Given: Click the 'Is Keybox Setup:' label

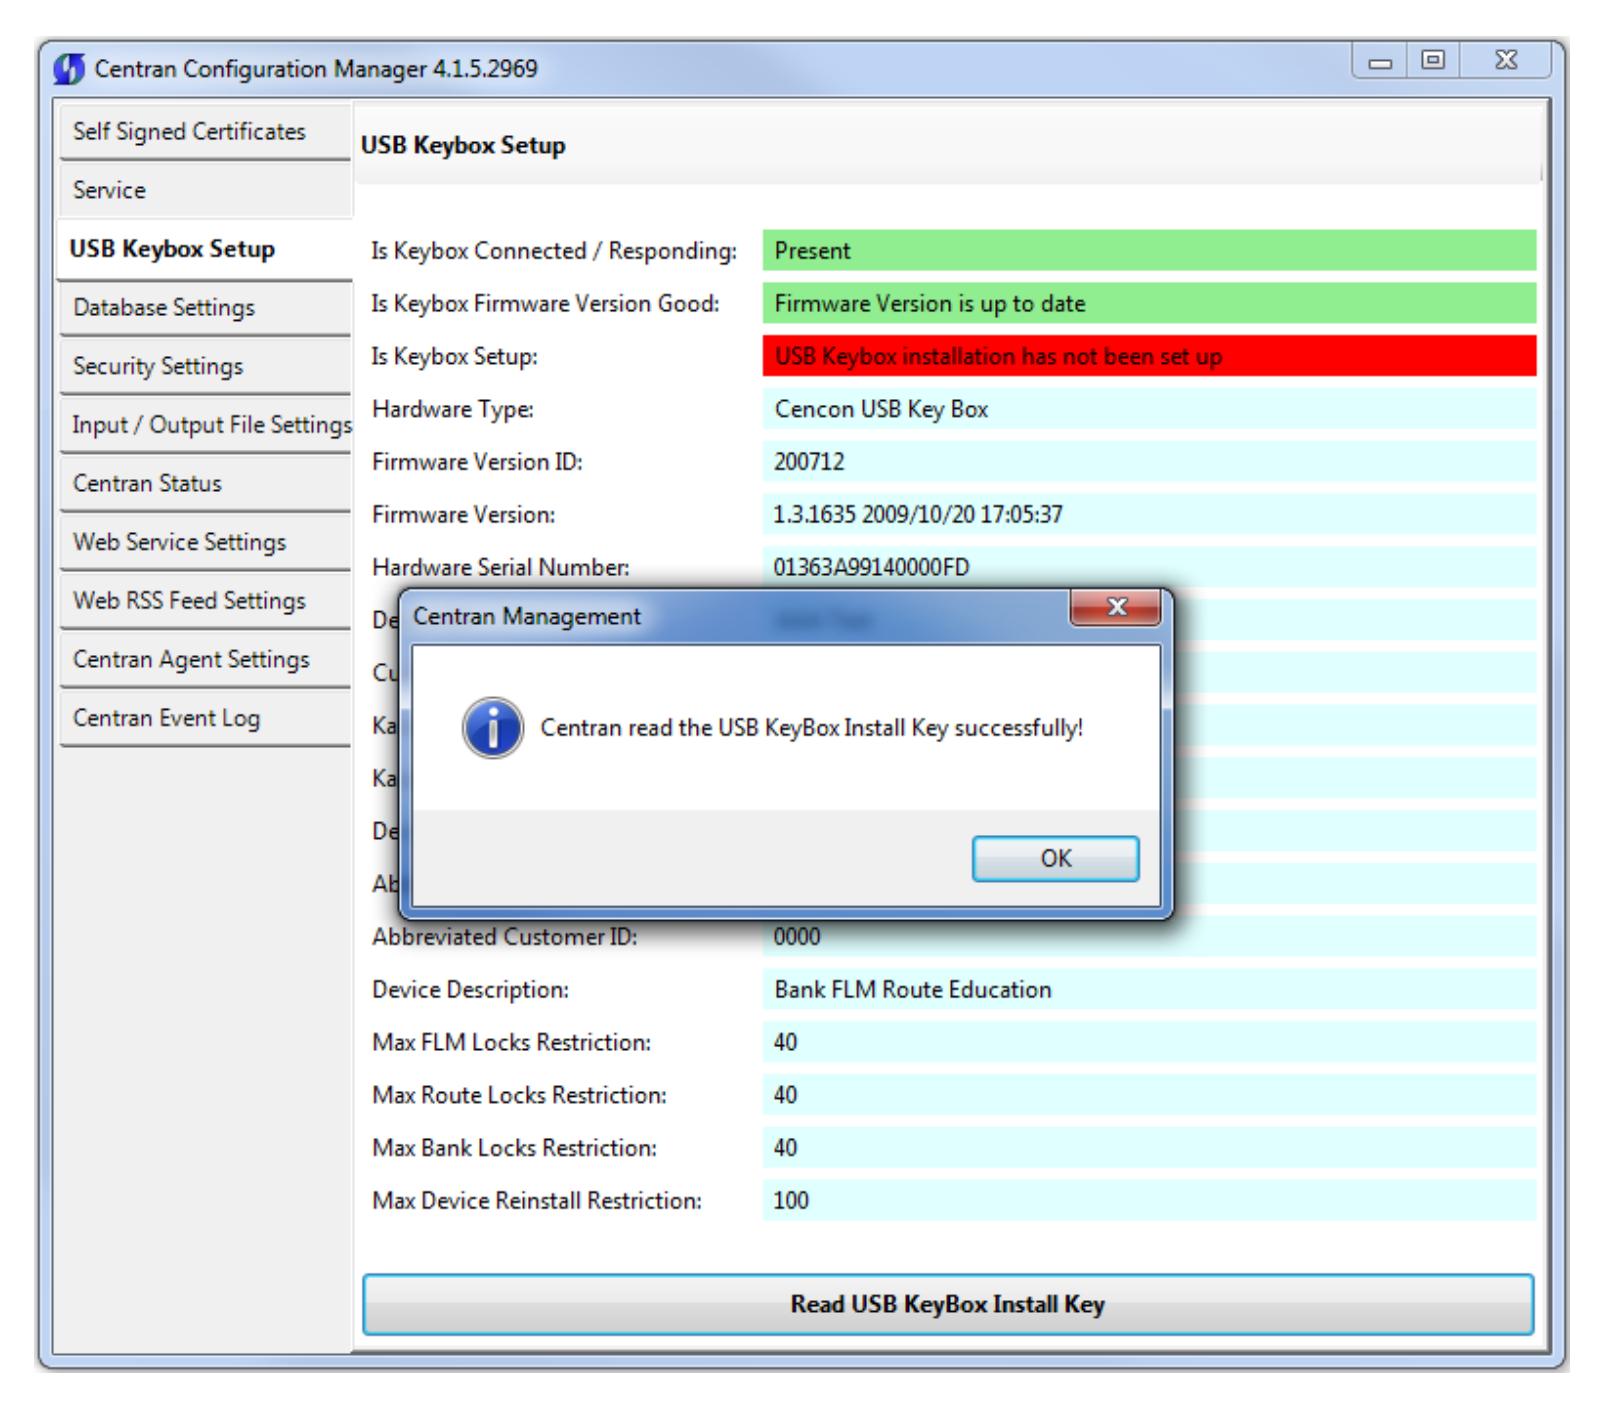Looking at the screenshot, I should [x=454, y=356].
